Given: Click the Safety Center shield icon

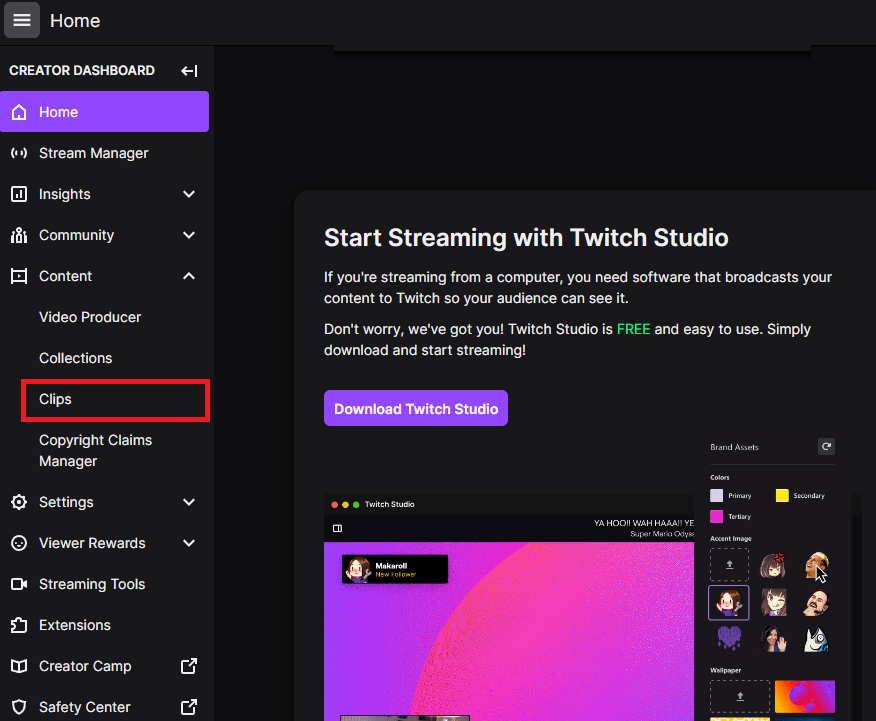Looking at the screenshot, I should click(19, 707).
